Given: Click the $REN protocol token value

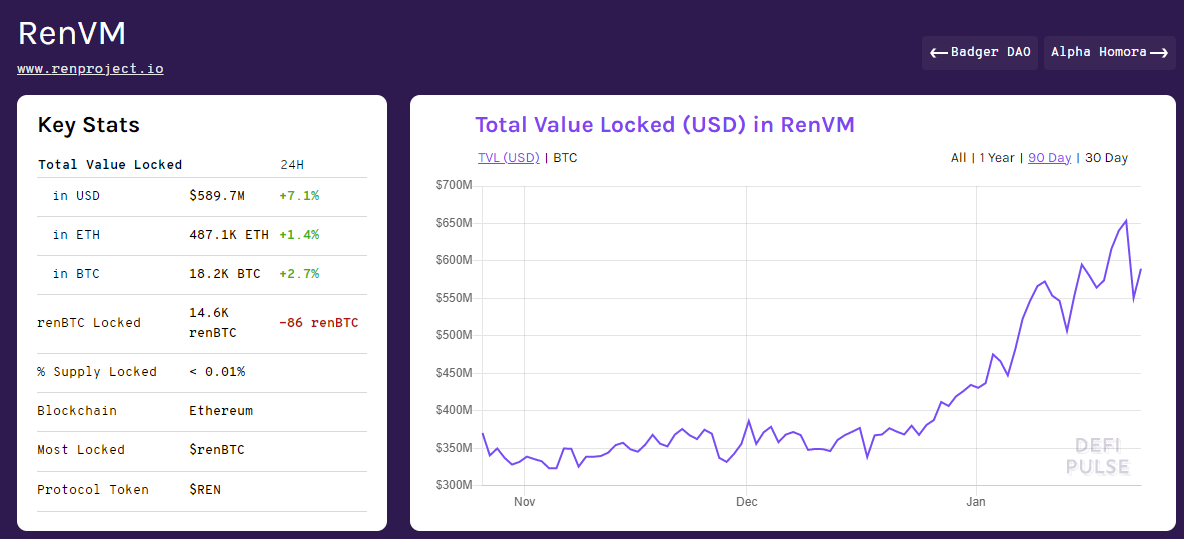Looking at the screenshot, I should pyautogui.click(x=205, y=490).
